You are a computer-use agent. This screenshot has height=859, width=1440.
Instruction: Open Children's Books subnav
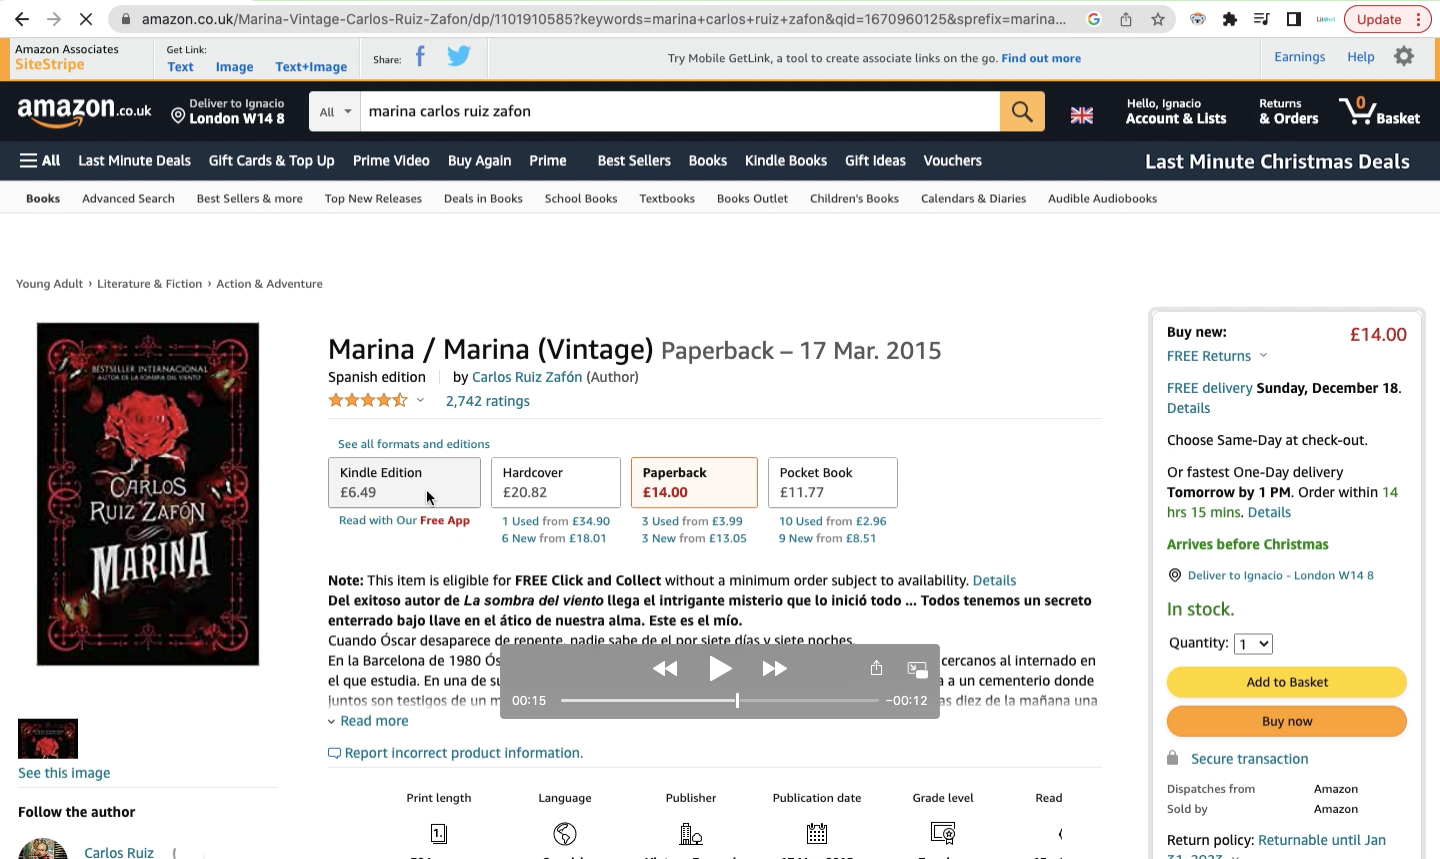point(854,198)
